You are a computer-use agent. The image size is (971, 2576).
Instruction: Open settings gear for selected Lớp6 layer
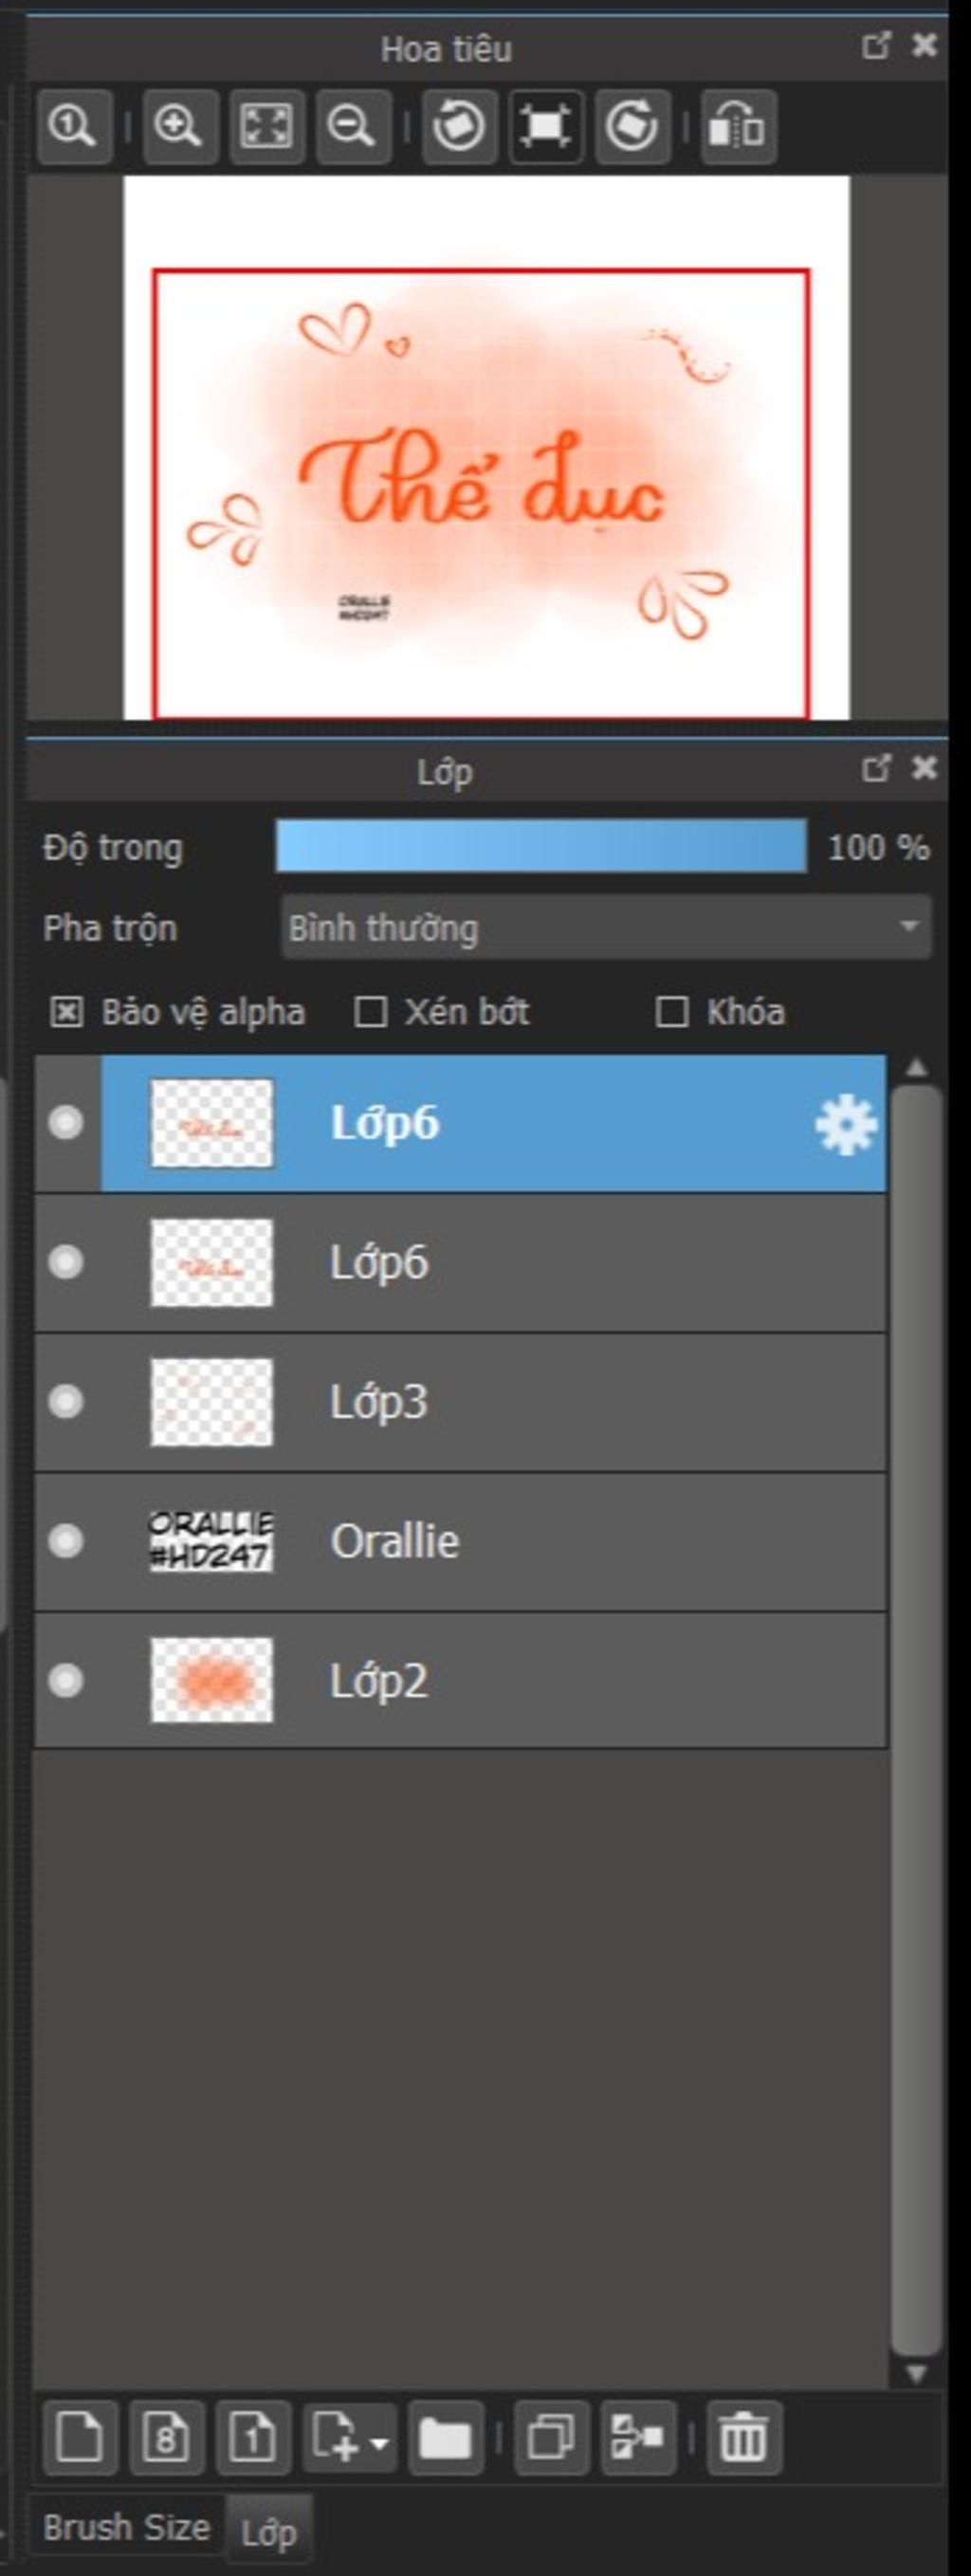pyautogui.click(x=845, y=1124)
